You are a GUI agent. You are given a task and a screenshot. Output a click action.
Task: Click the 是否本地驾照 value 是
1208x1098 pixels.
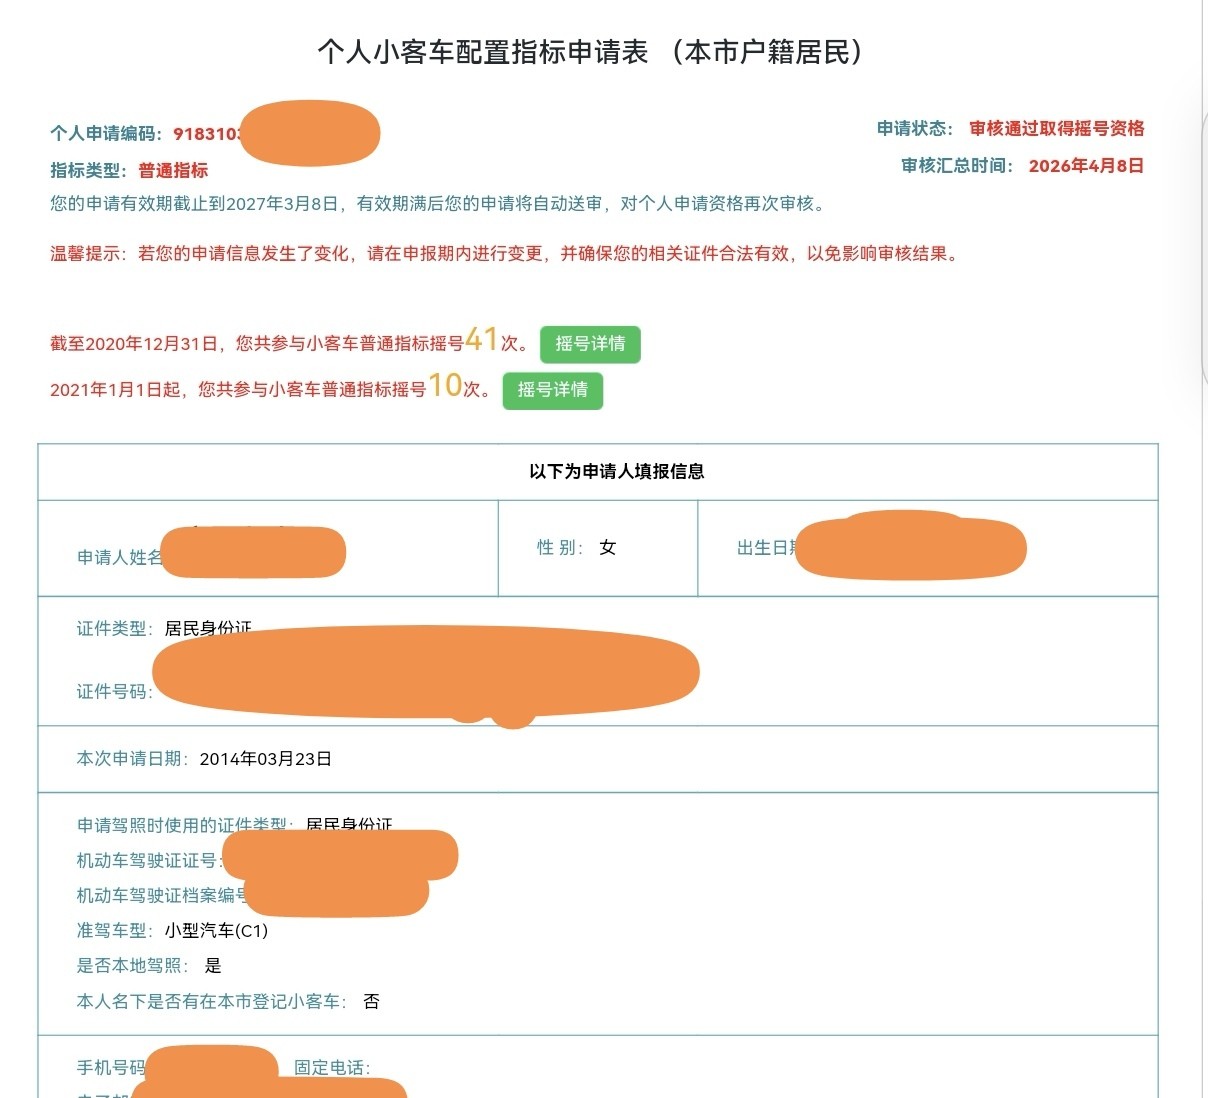click(x=213, y=966)
